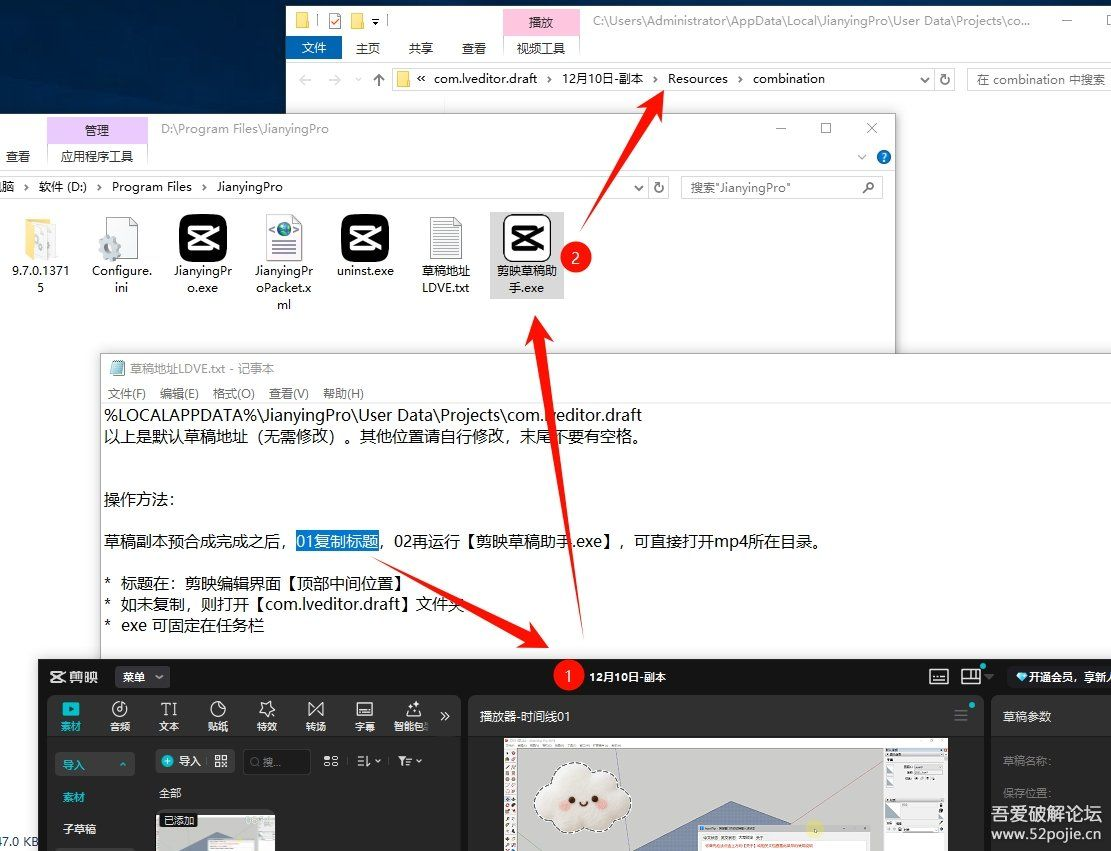The image size is (1111, 851).
Task: Select the 9.7.0.13715 folder
Action: click(40, 256)
